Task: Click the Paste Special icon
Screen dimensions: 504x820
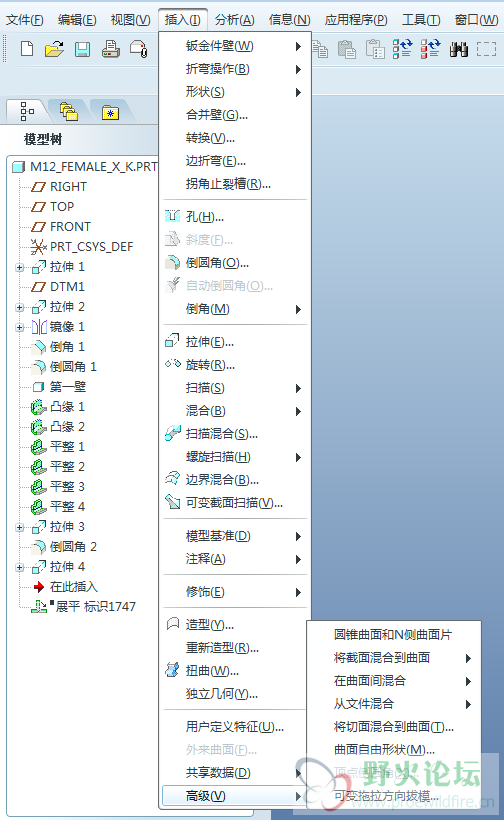Action: point(375,49)
